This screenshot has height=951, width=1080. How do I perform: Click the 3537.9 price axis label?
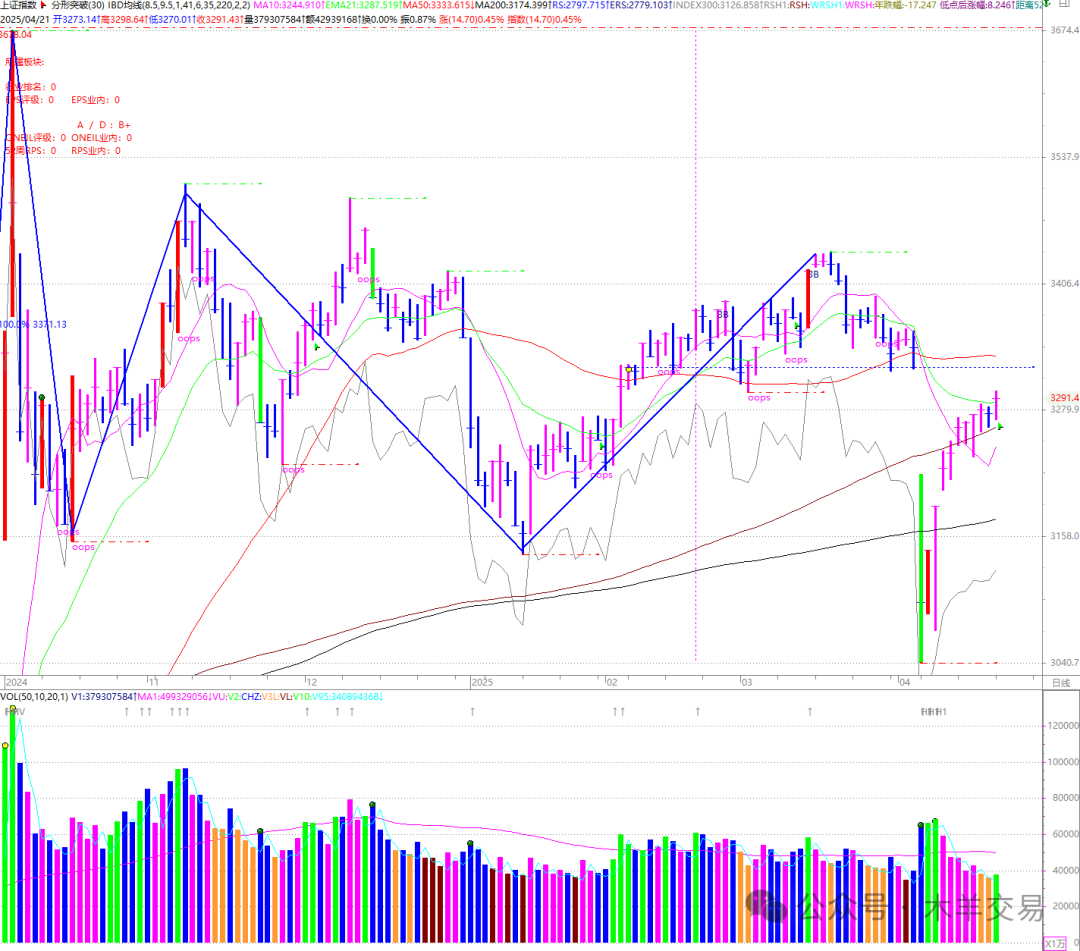(1064, 157)
